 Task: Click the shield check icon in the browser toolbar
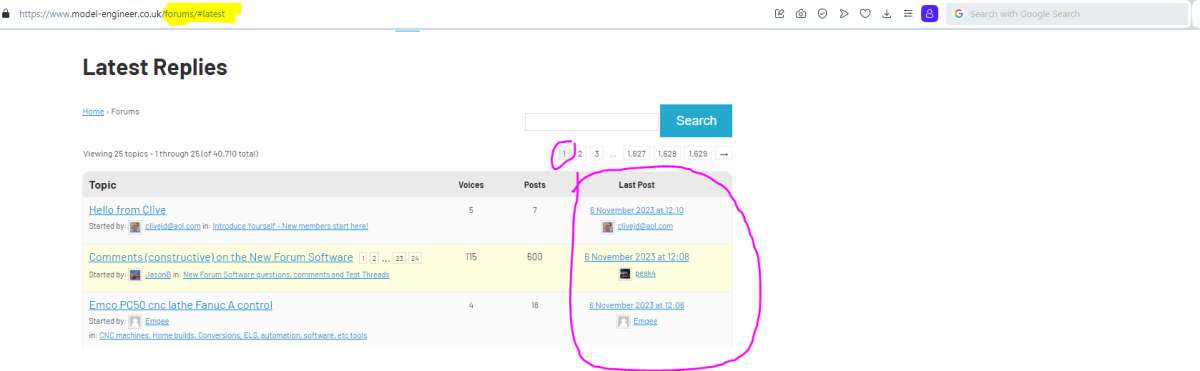coord(822,14)
